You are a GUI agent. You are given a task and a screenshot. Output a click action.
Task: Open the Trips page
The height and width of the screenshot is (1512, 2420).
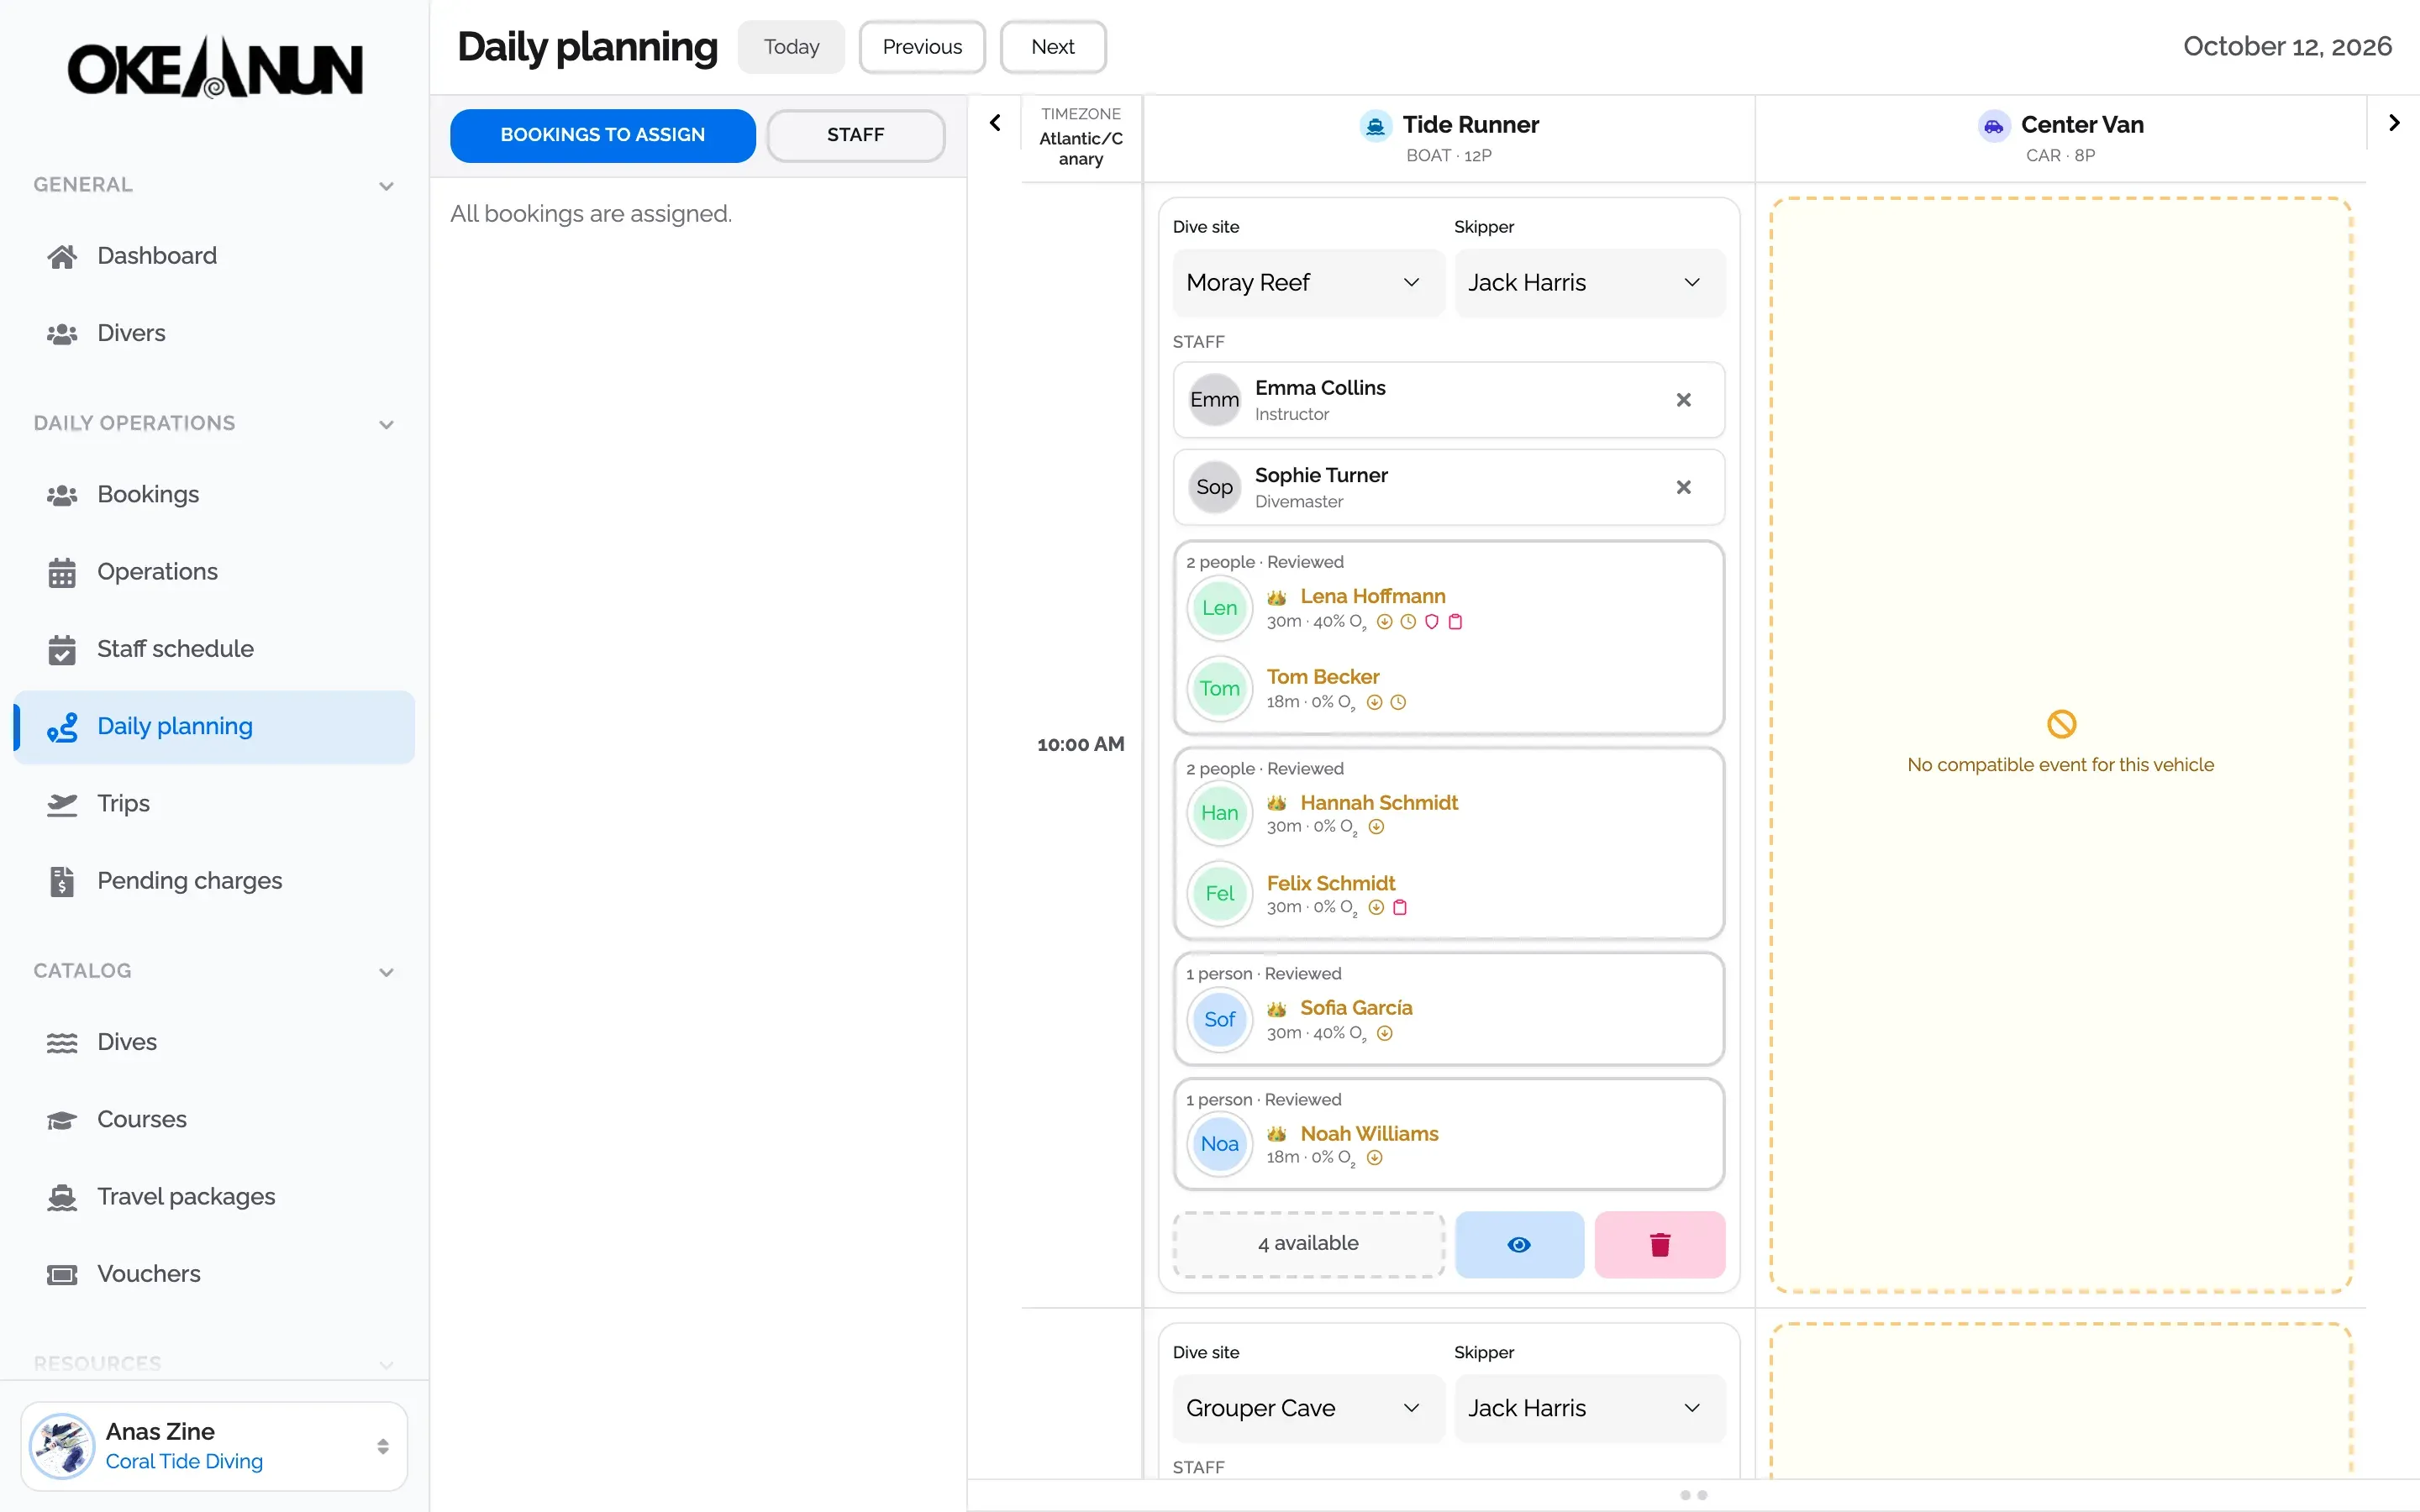(214, 803)
